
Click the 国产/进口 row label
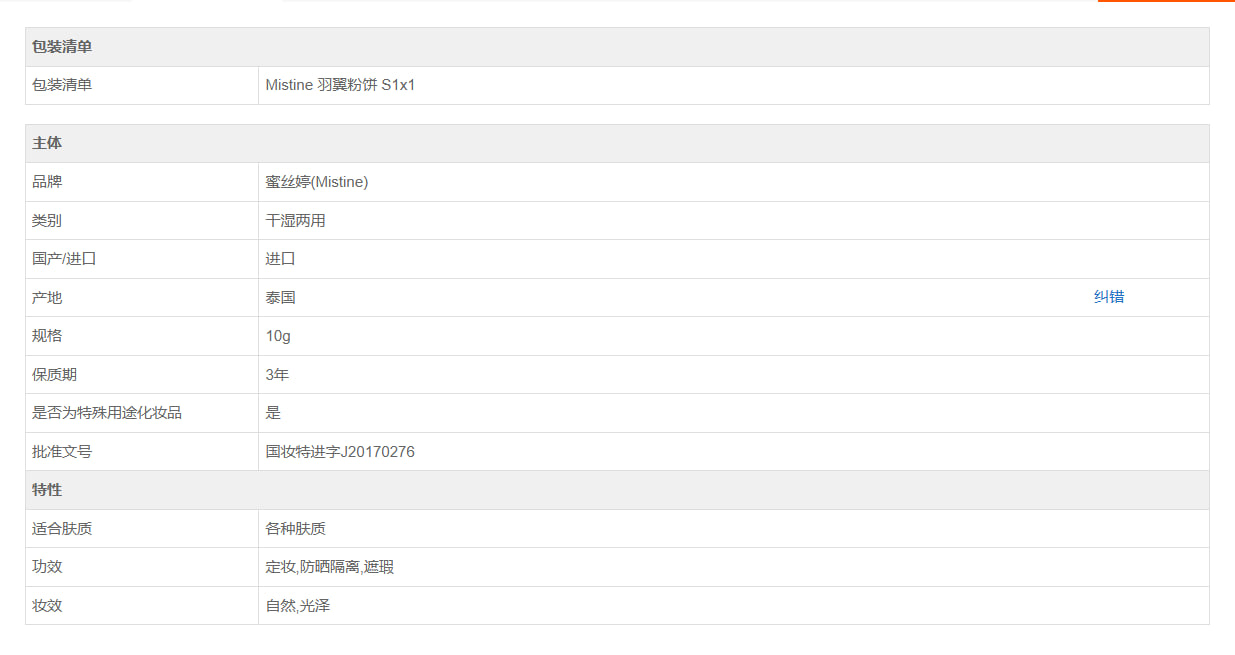64,259
